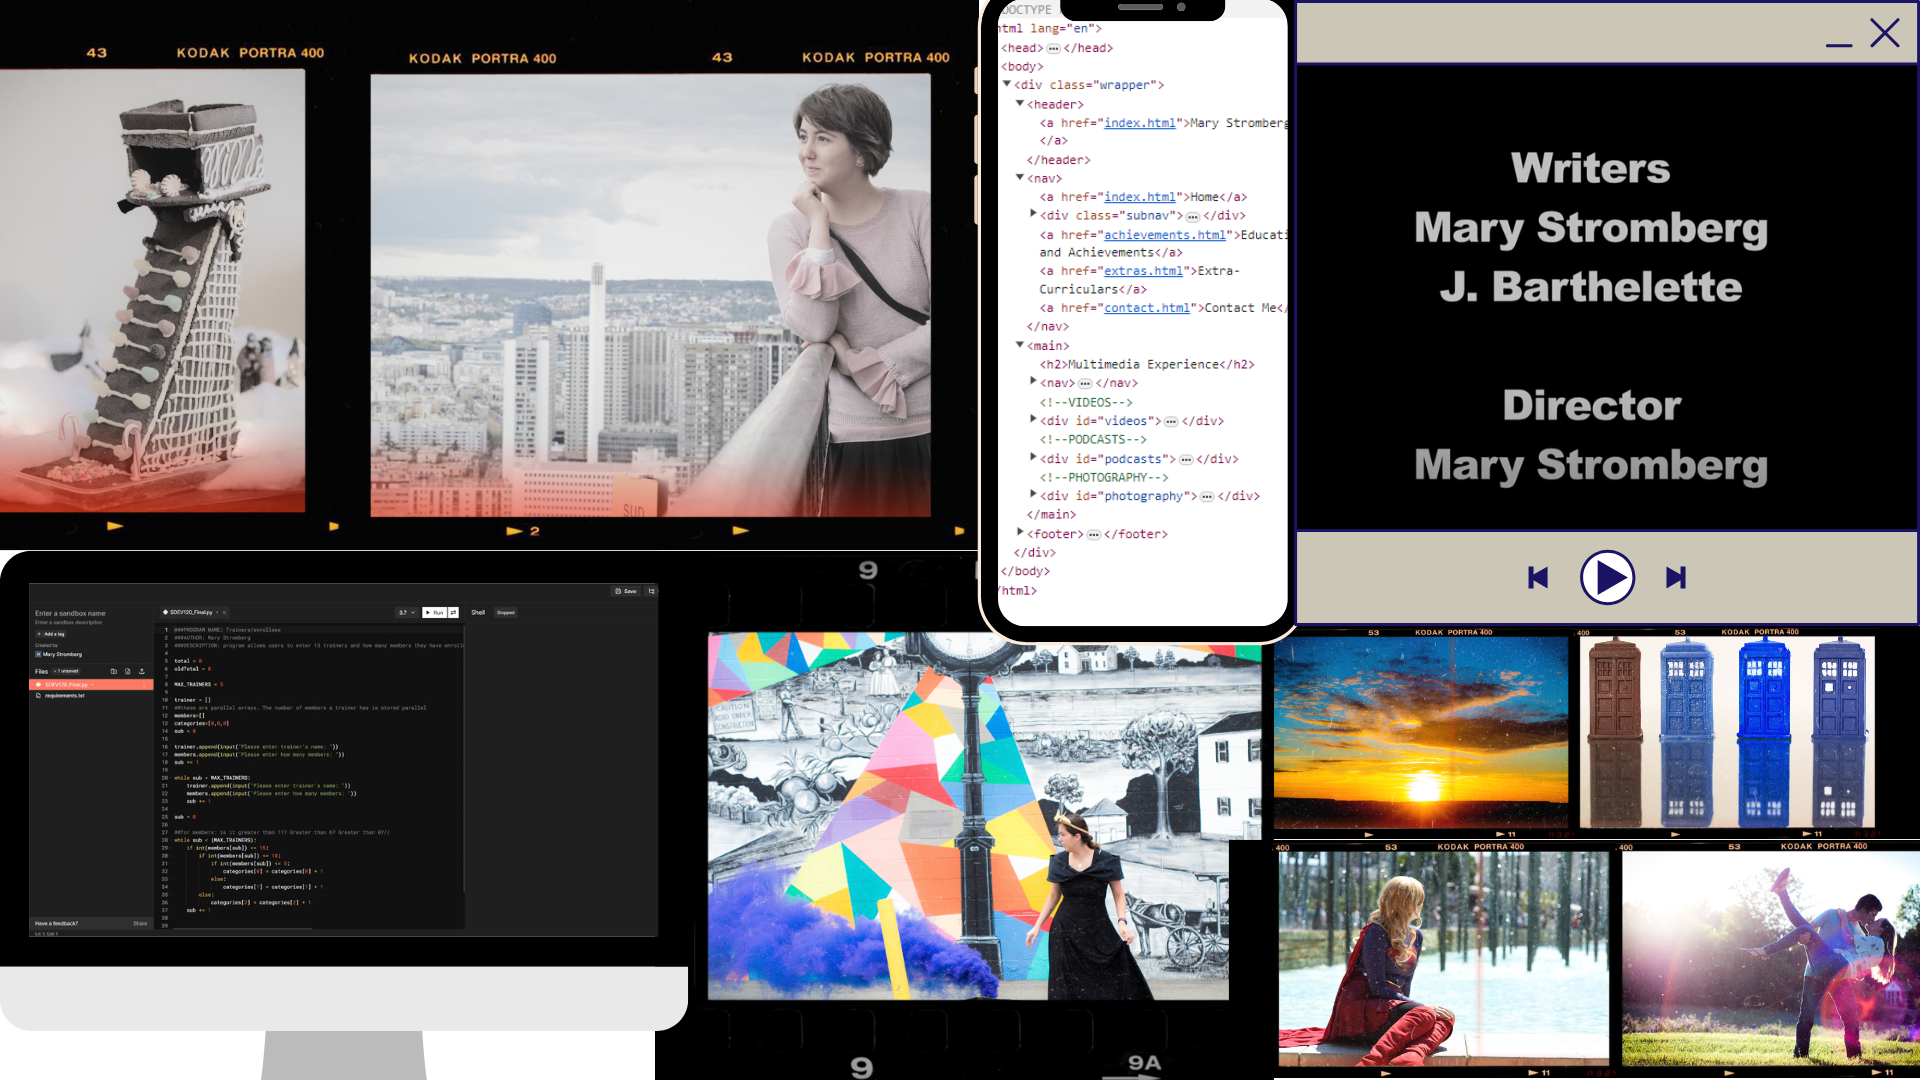Expand the subnav ellipsis badge
Screen dimensions: 1920x1080
pyautogui.click(x=1193, y=216)
